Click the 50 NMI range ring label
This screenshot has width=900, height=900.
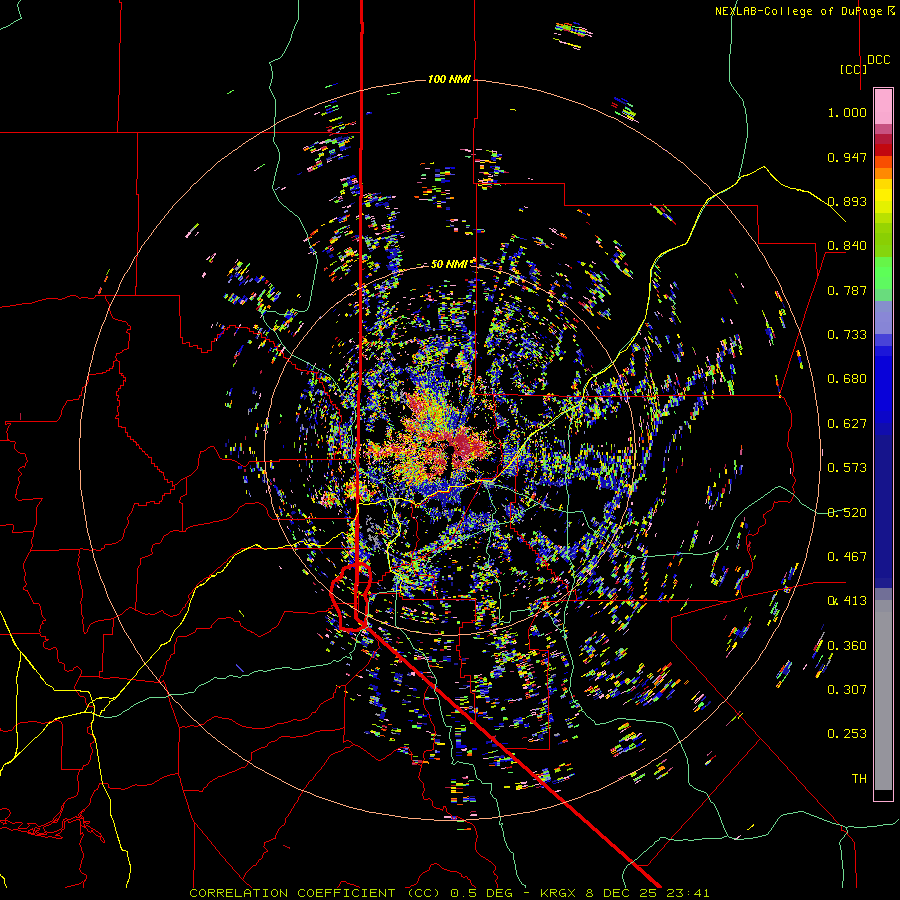[449, 264]
